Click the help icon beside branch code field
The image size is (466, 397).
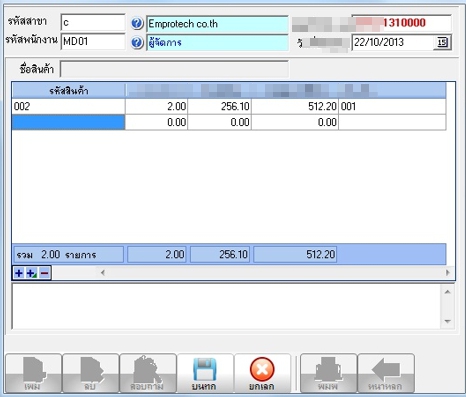(137, 23)
